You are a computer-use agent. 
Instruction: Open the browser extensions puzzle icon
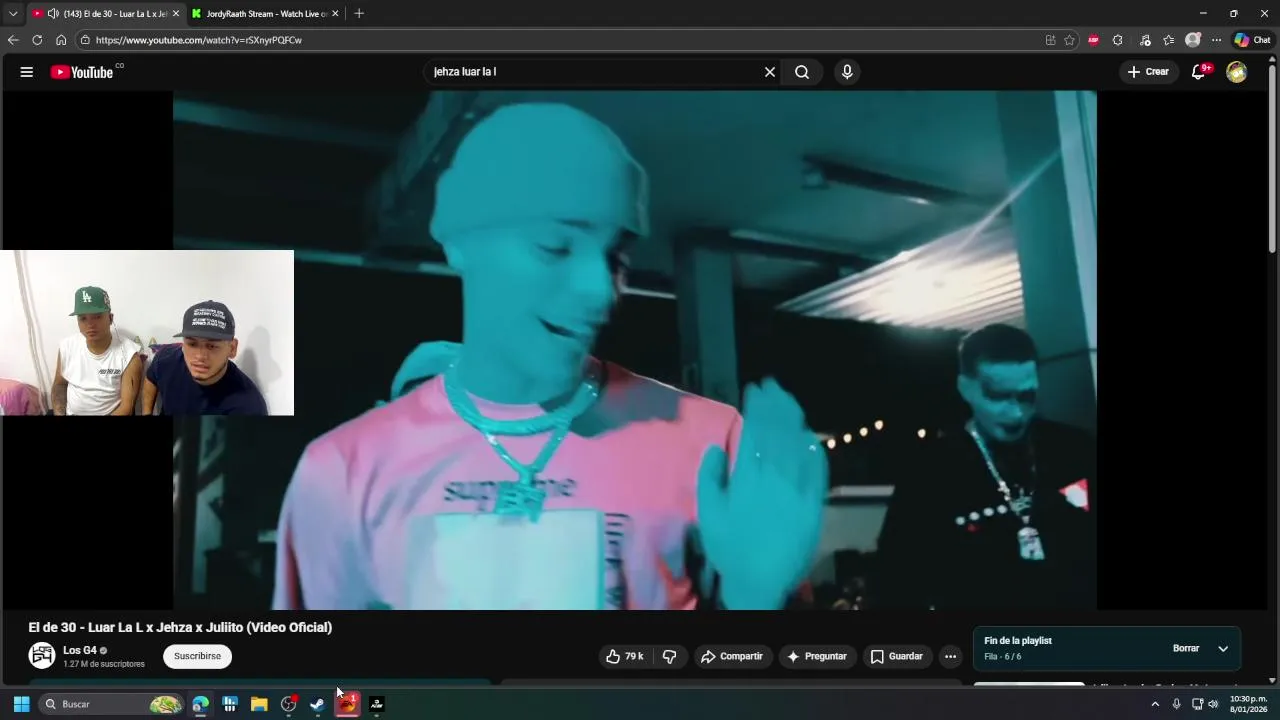[1118, 40]
